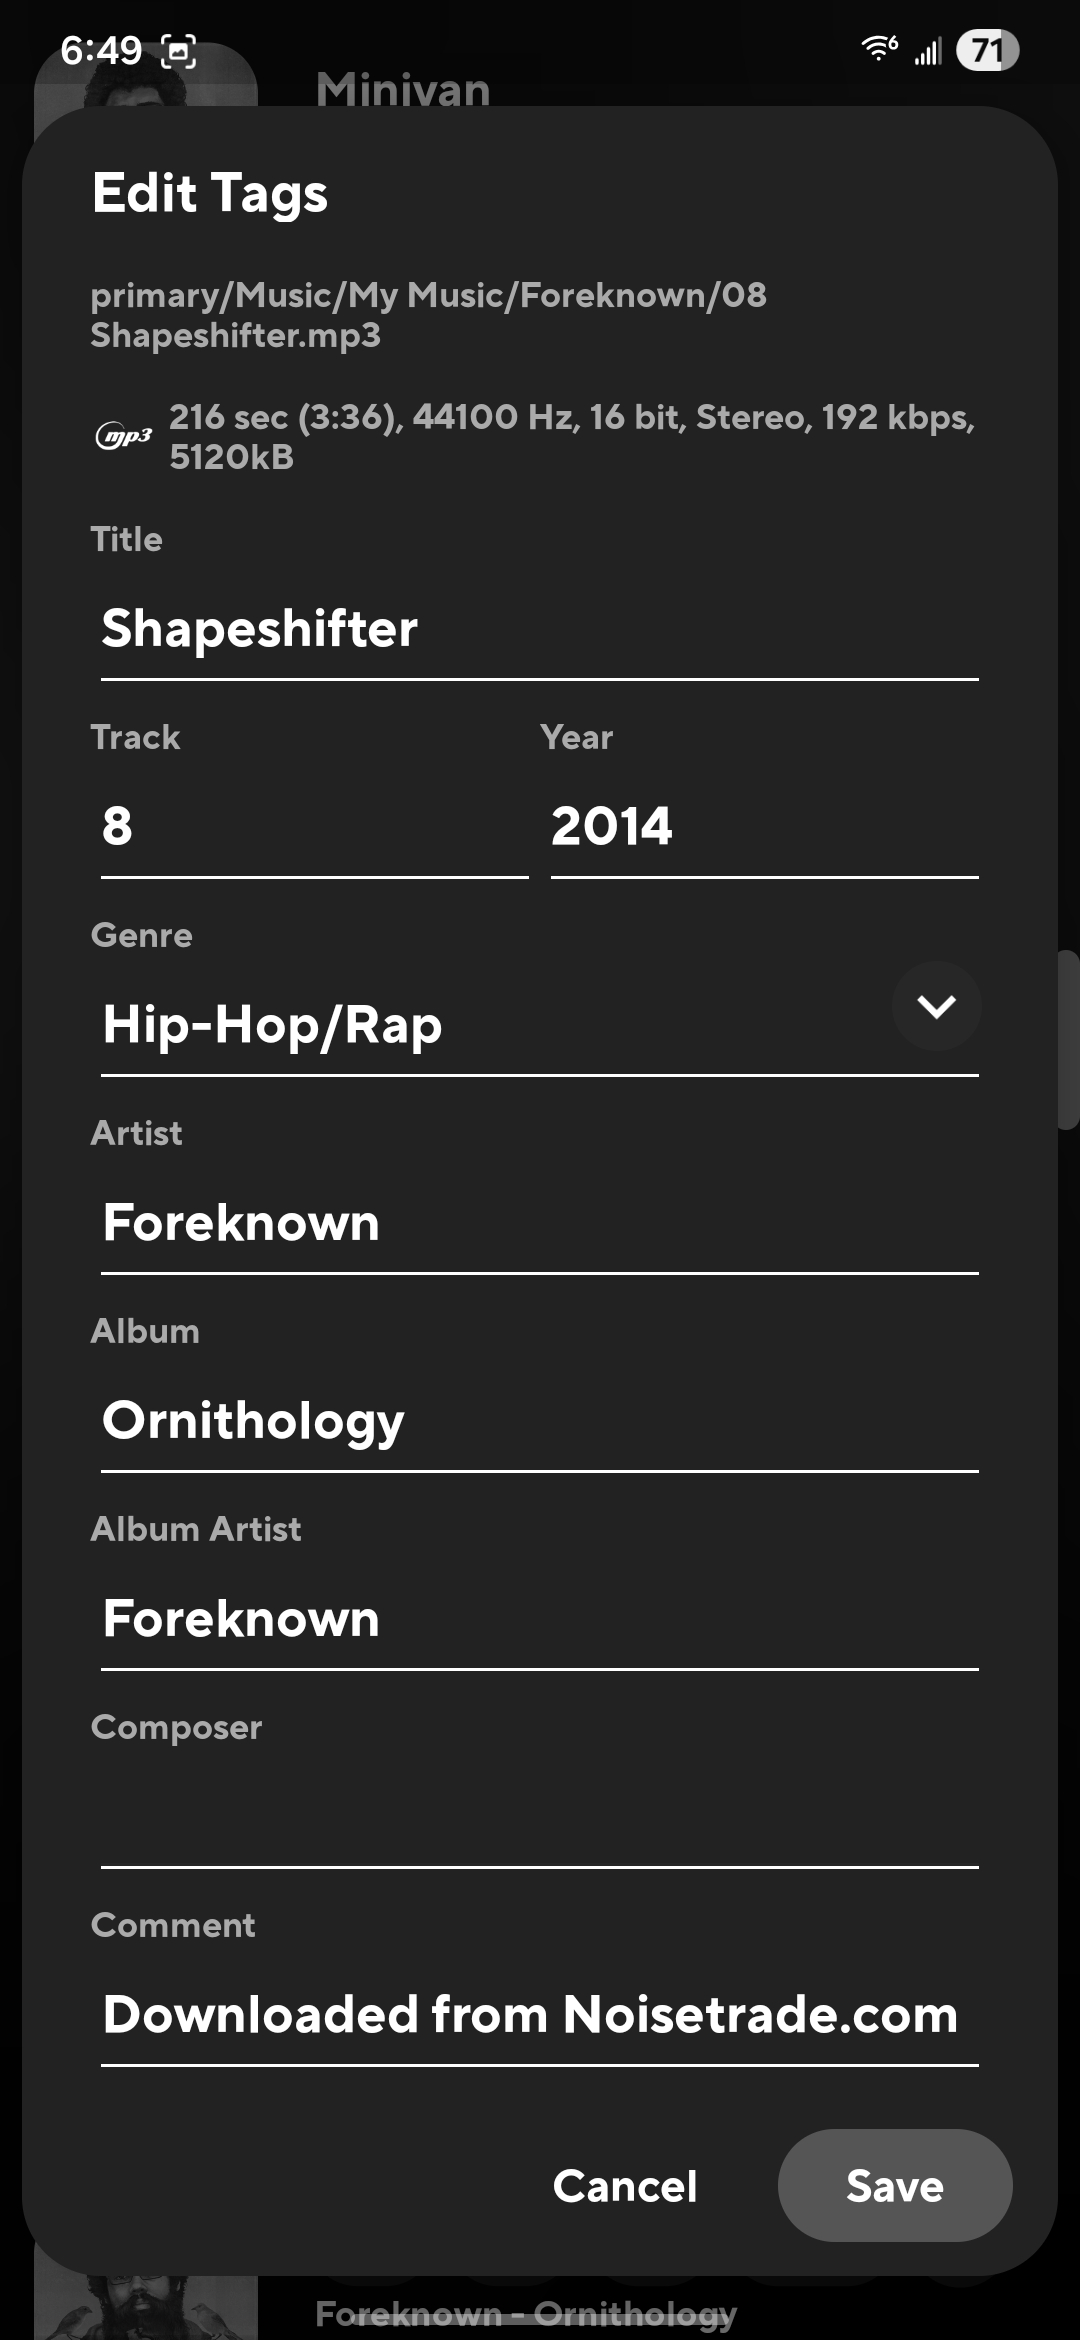Edit the Artist field Foreknown
1080x2340 pixels.
click(x=538, y=1224)
